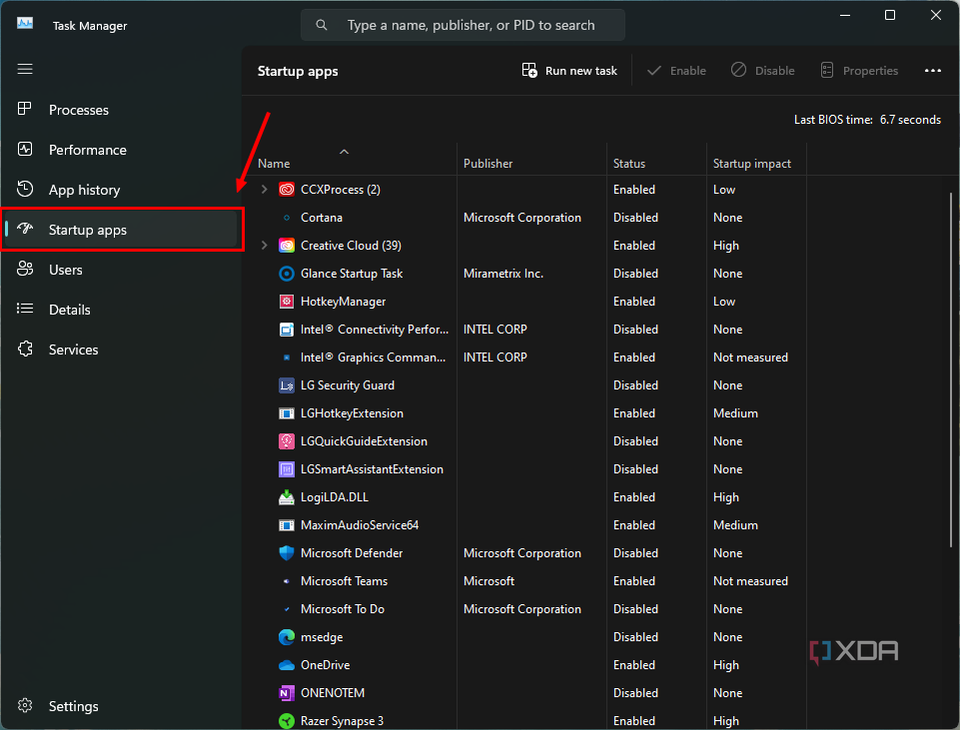Click the Creative Cloud app icon
Image resolution: width=960 pixels, height=730 pixels.
(x=287, y=245)
